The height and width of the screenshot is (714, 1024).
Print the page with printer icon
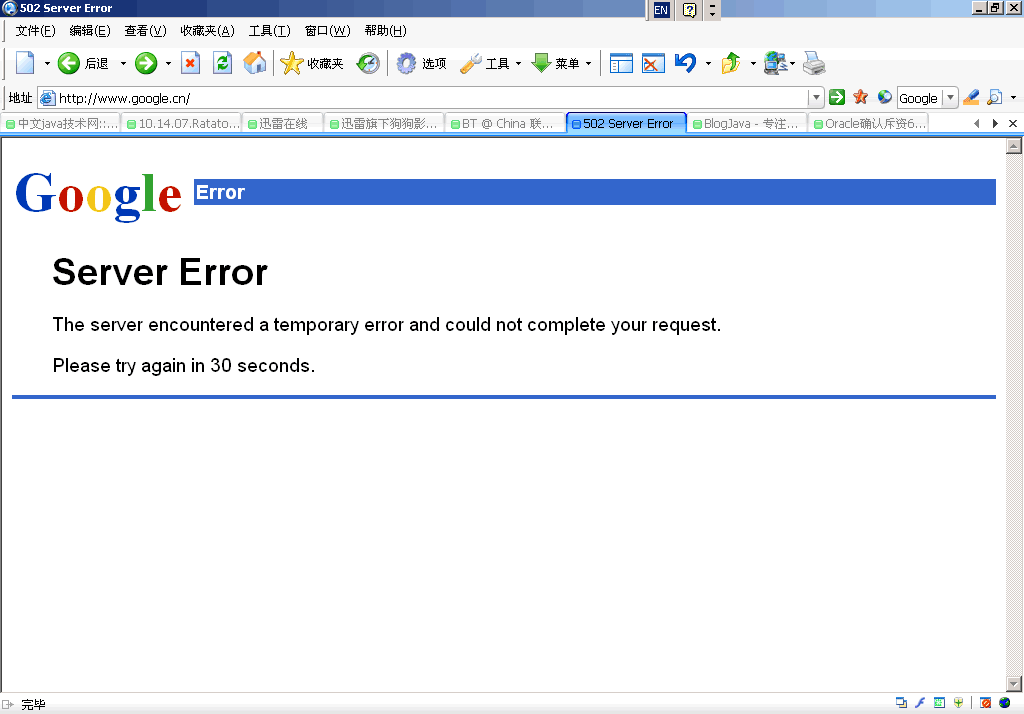pos(814,63)
